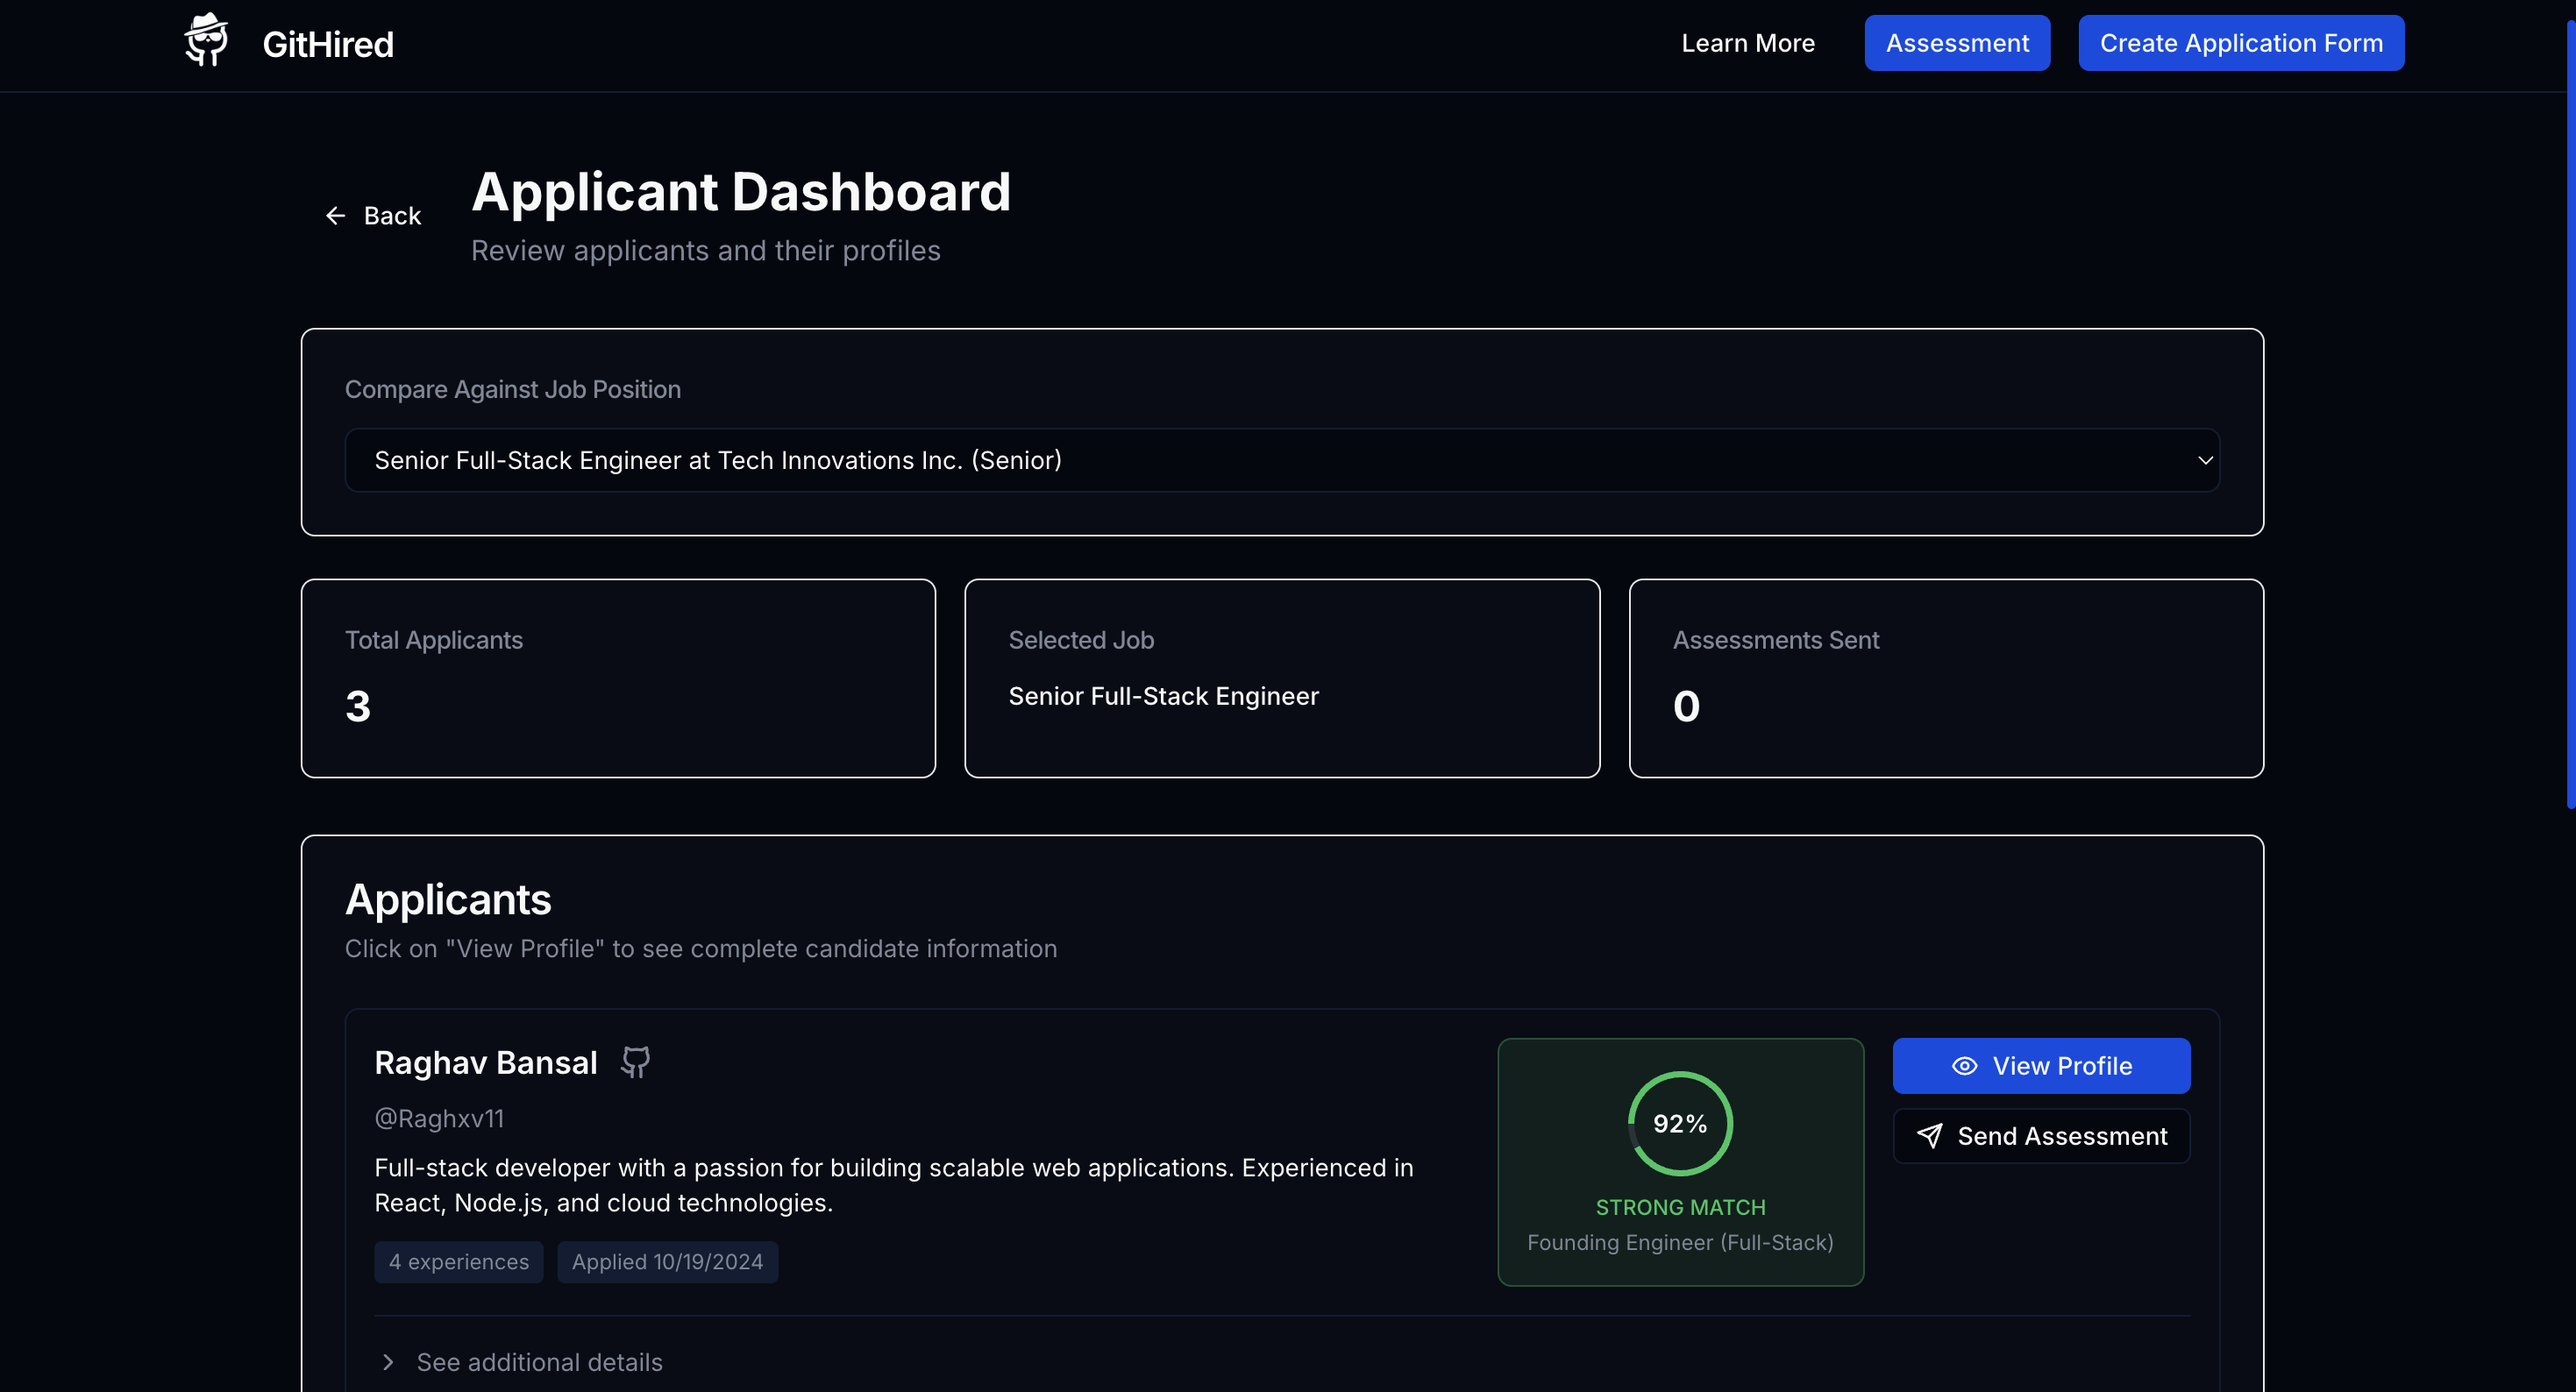Expand See additional details section

[x=539, y=1362]
